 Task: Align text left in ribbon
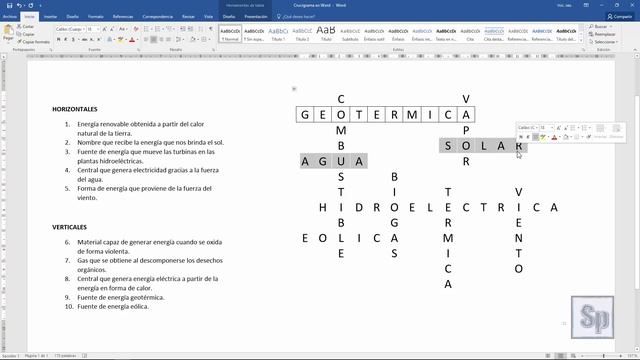146,40
